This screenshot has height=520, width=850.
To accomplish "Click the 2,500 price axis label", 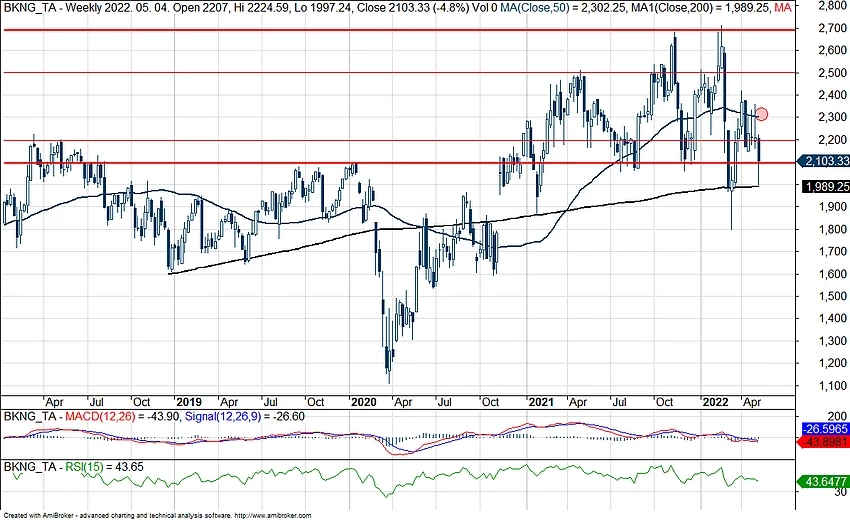I will pos(832,73).
